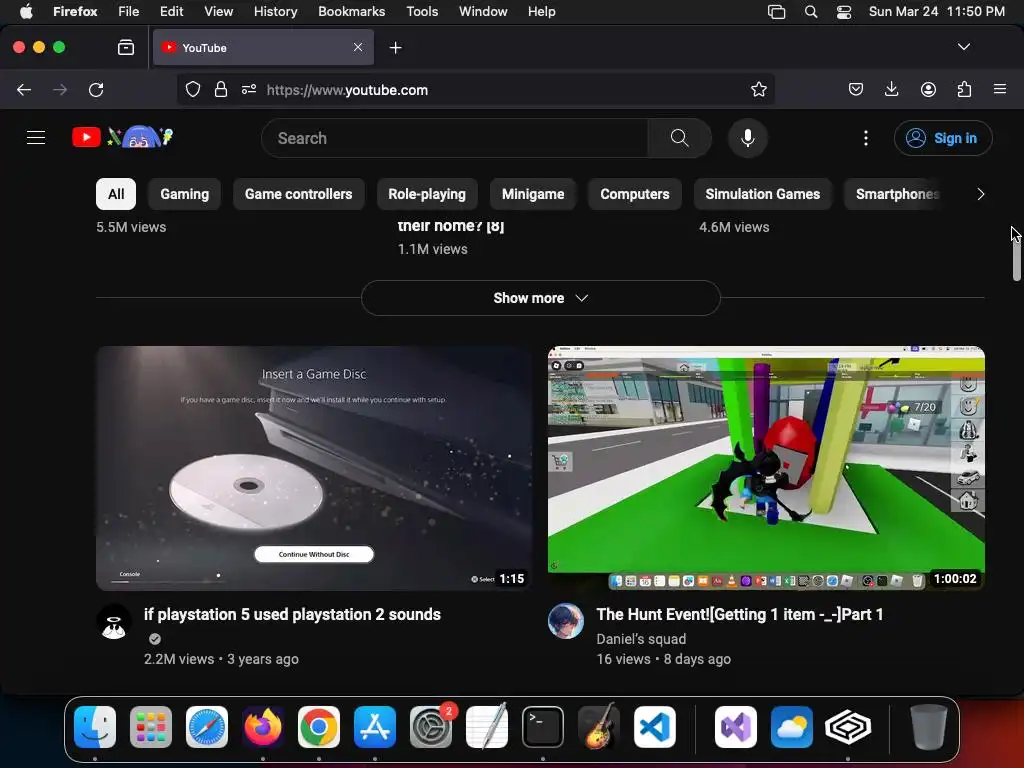1024x768 pixels.
Task: Open the PlayStation video channel avatar
Action: point(114,621)
